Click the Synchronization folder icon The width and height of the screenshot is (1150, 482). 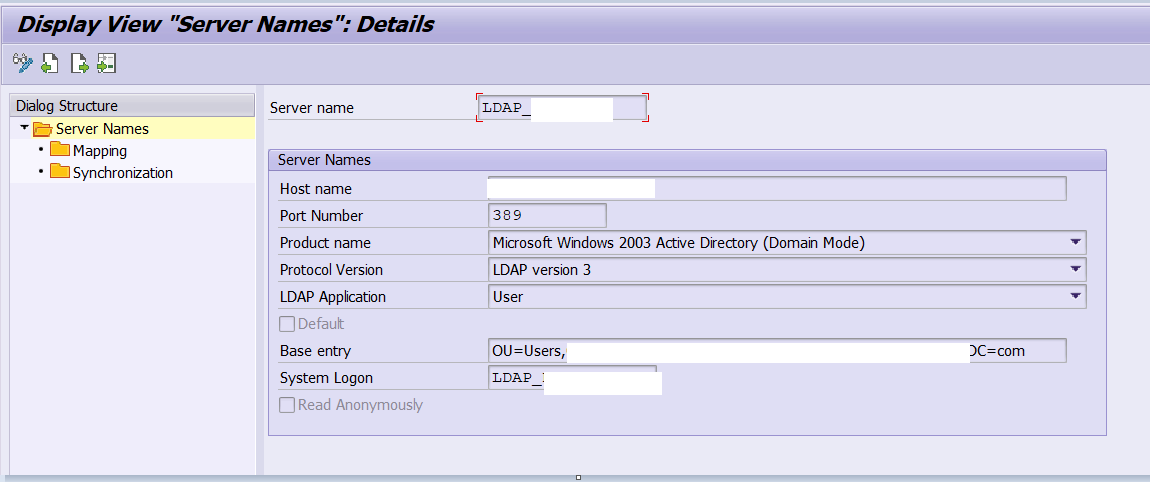[x=60, y=173]
